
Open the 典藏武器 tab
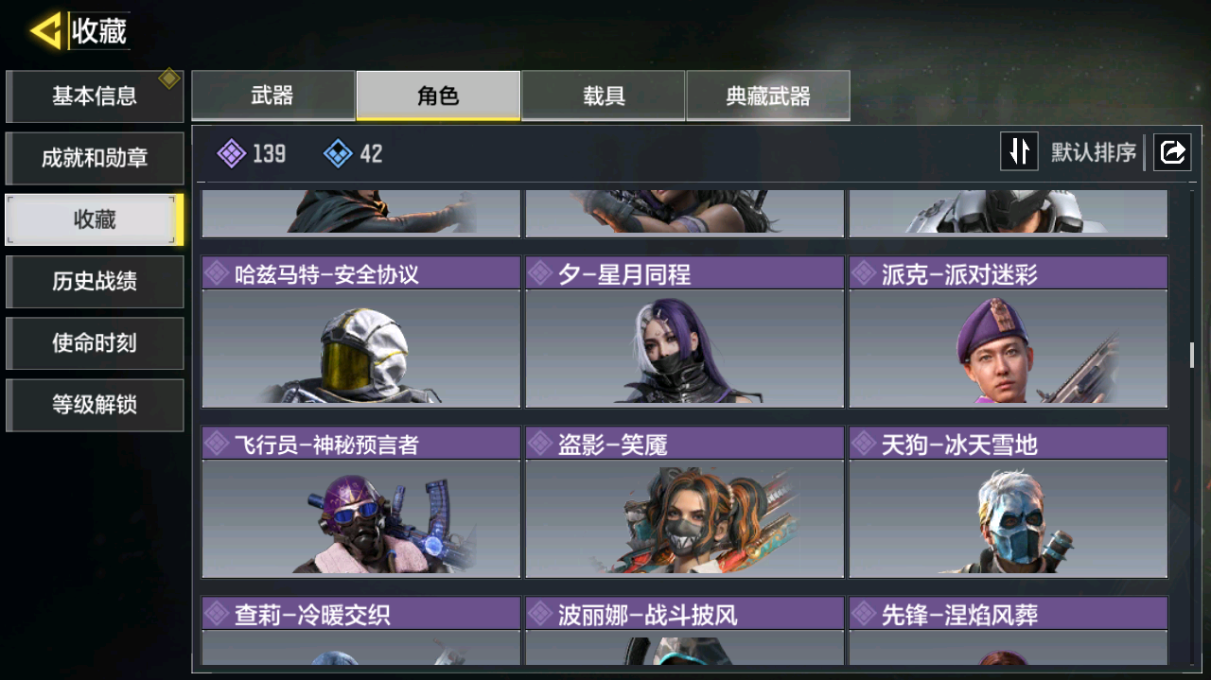click(768, 96)
